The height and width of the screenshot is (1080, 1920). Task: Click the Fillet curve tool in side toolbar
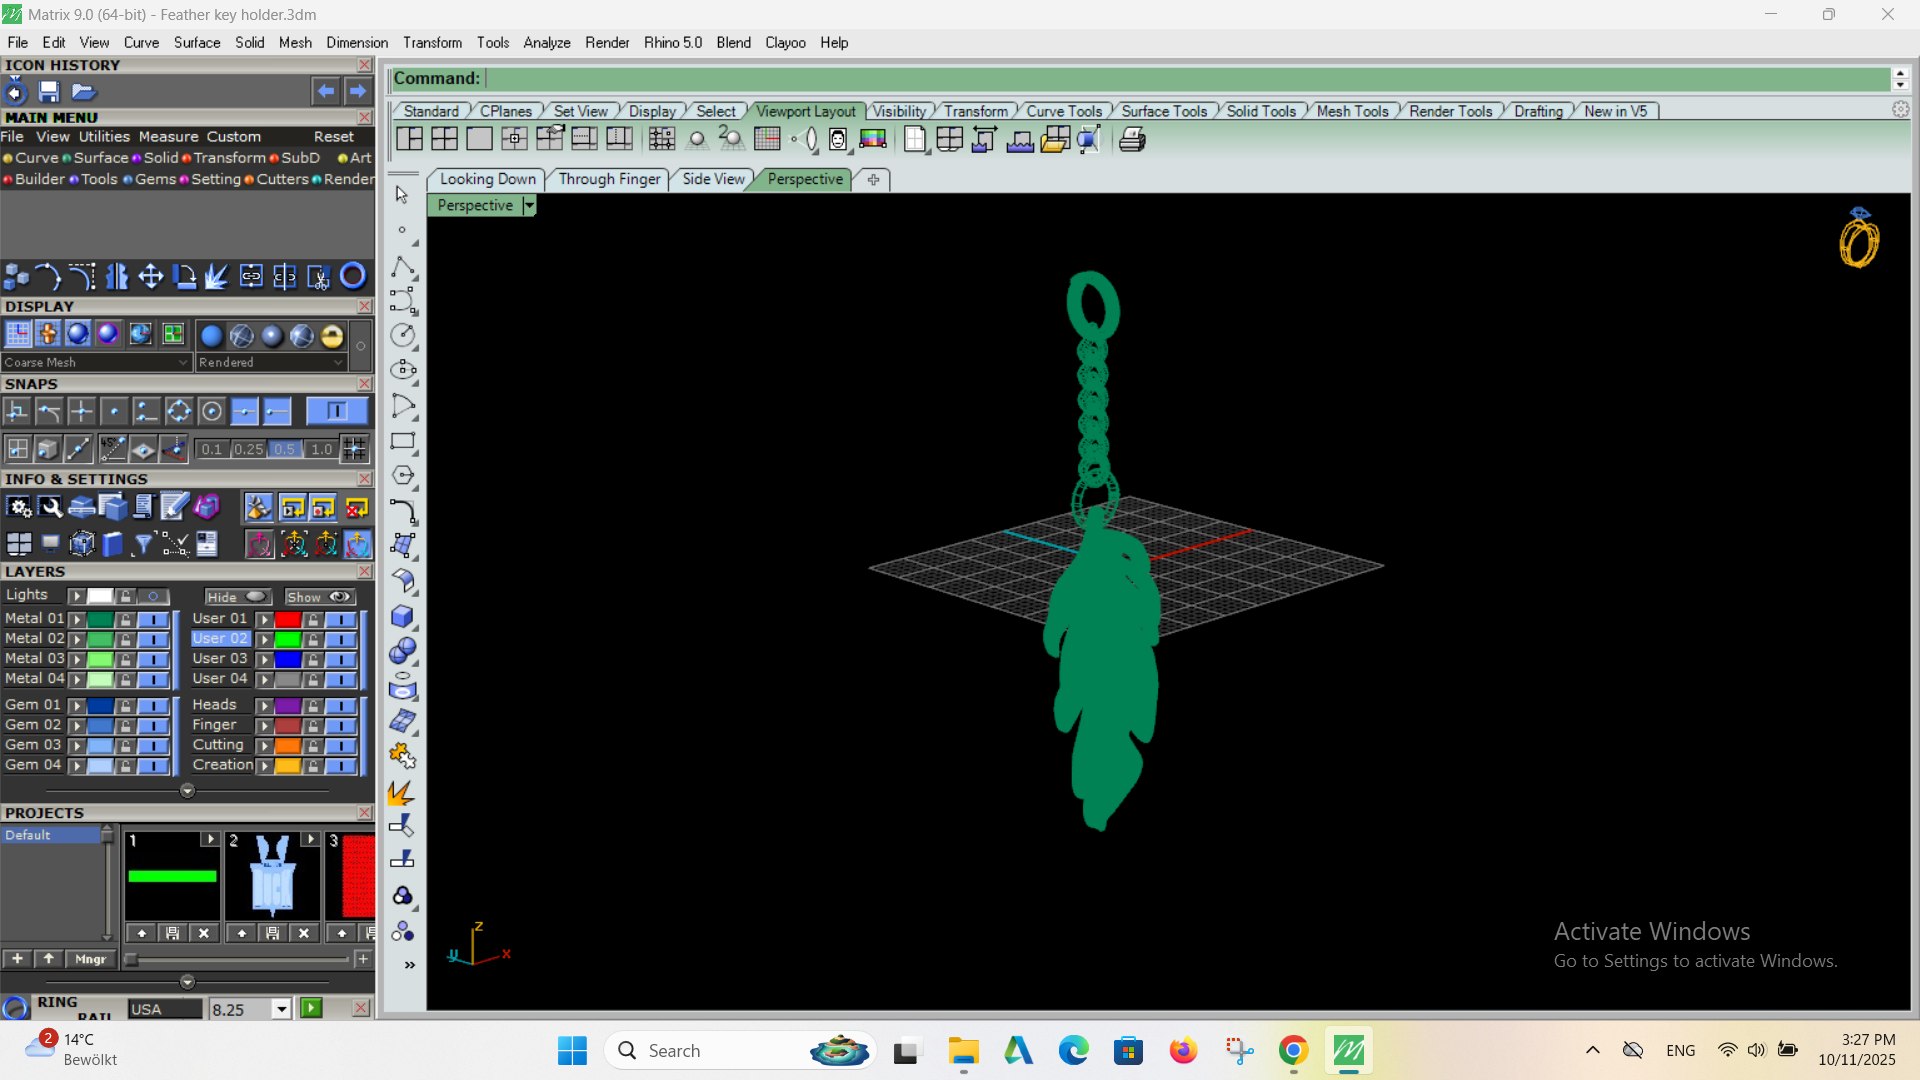coord(403,511)
